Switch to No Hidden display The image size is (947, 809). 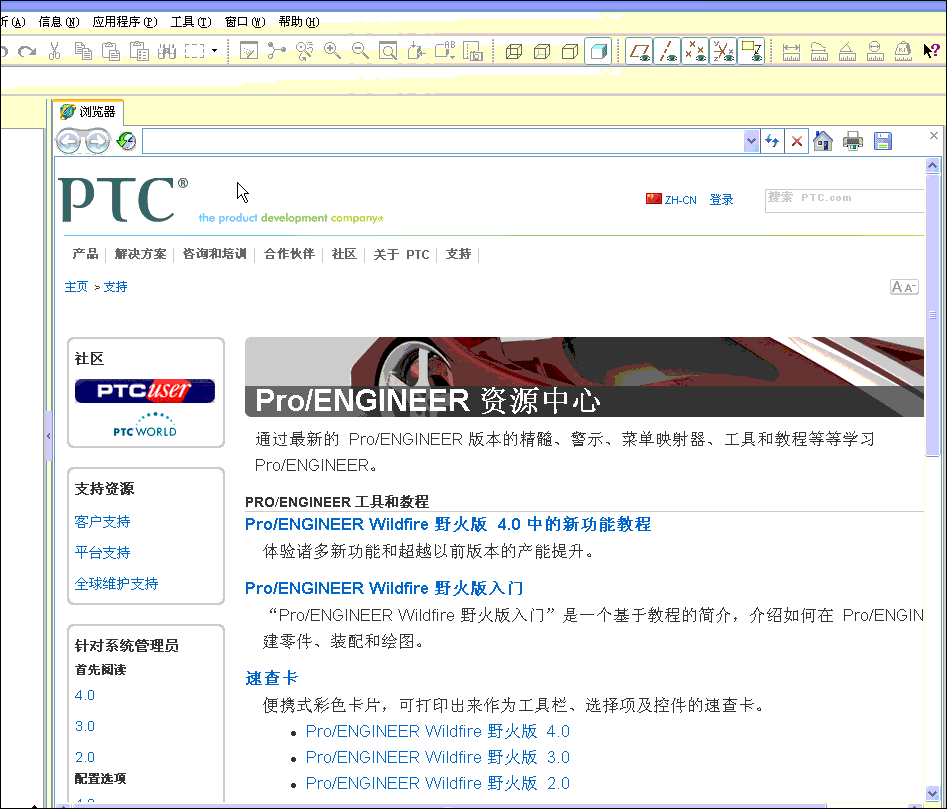(570, 51)
